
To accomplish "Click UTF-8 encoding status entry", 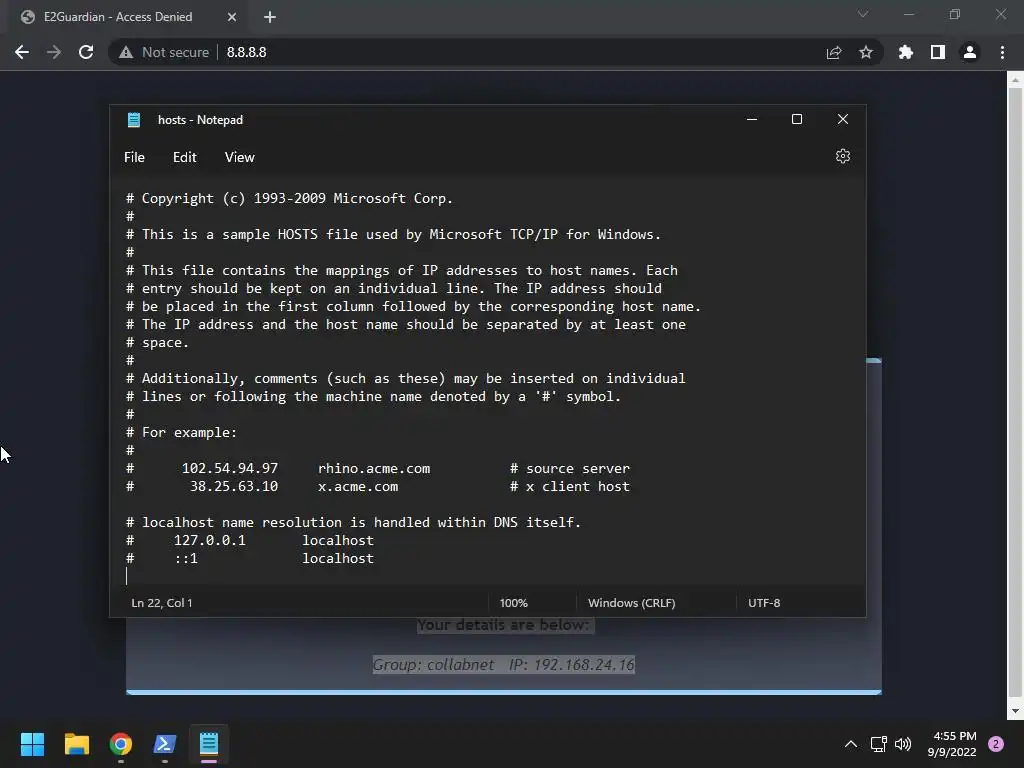I will coord(764,603).
